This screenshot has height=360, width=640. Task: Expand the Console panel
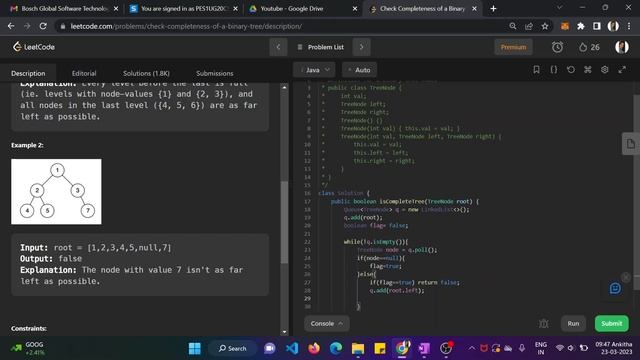click(x=327, y=324)
